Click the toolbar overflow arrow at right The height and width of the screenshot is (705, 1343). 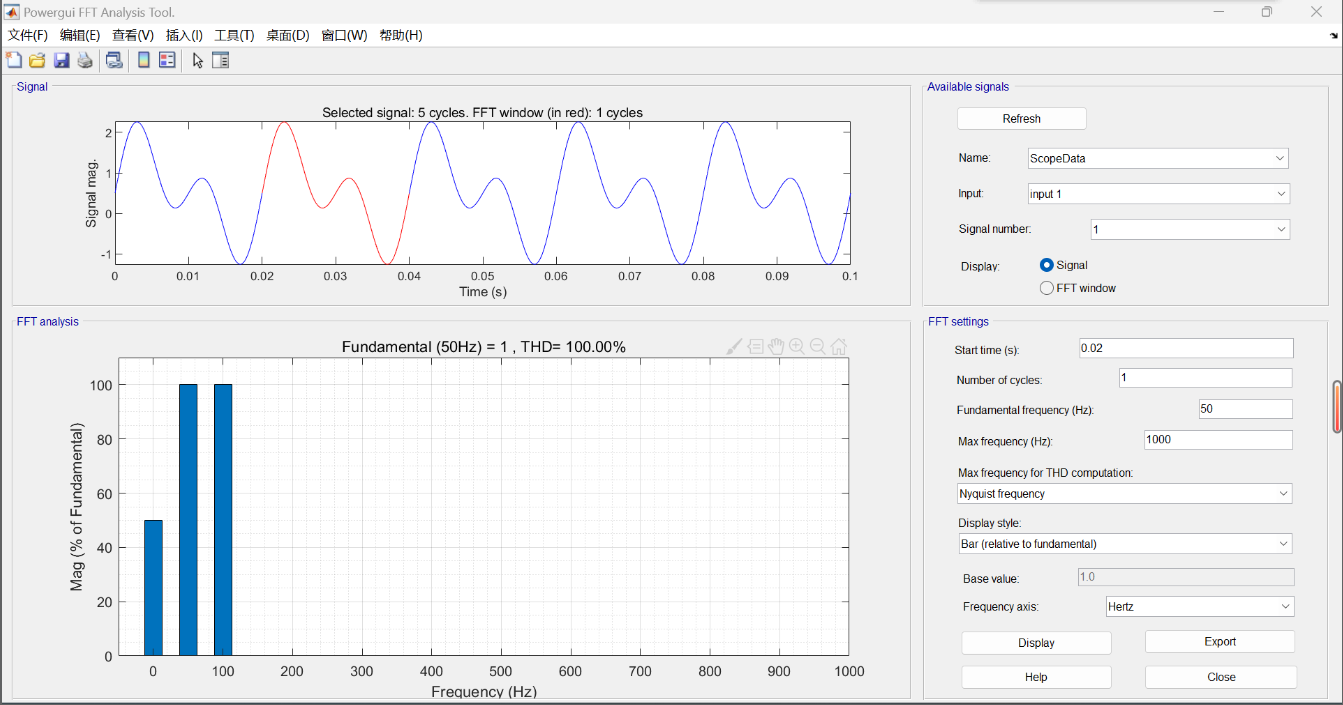1335,35
